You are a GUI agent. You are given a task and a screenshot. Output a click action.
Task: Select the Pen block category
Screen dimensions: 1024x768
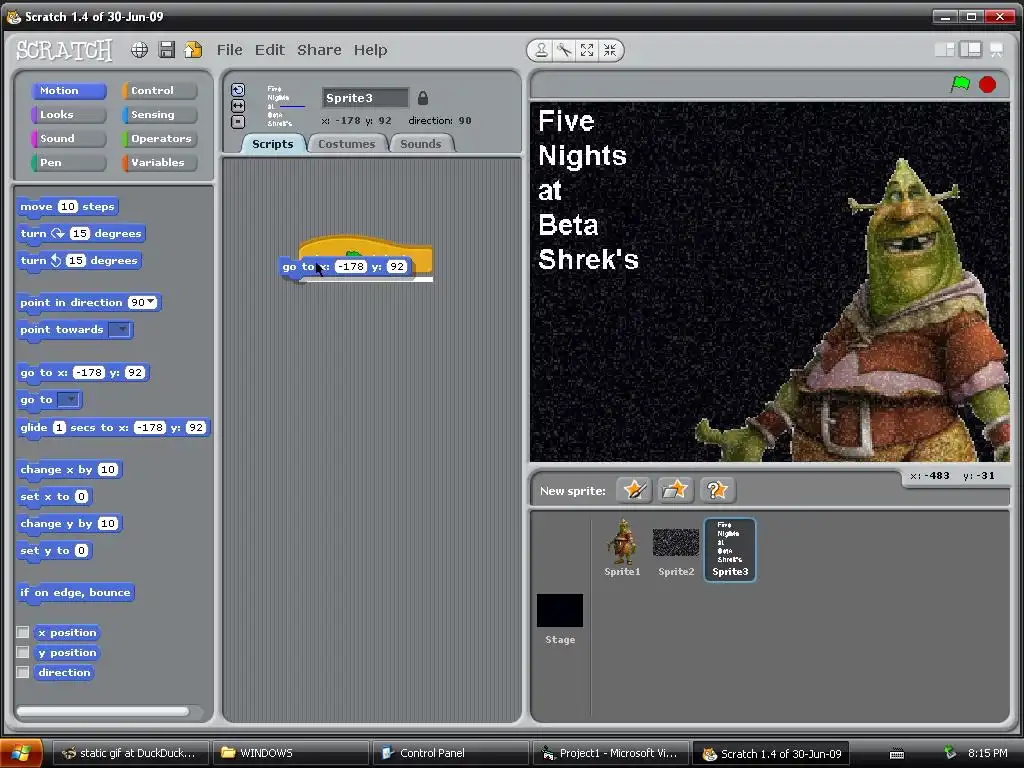tap(69, 163)
